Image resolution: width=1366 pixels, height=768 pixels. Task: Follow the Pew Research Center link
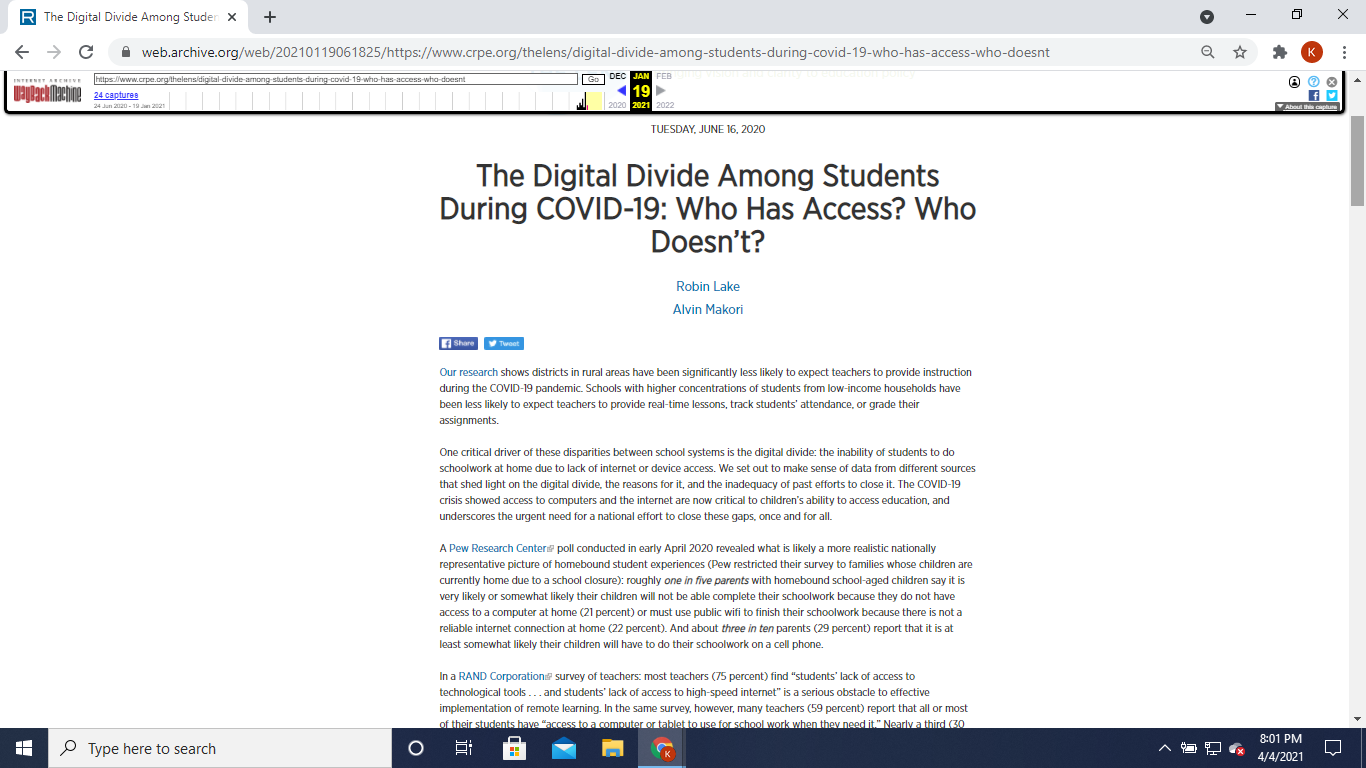(496, 548)
